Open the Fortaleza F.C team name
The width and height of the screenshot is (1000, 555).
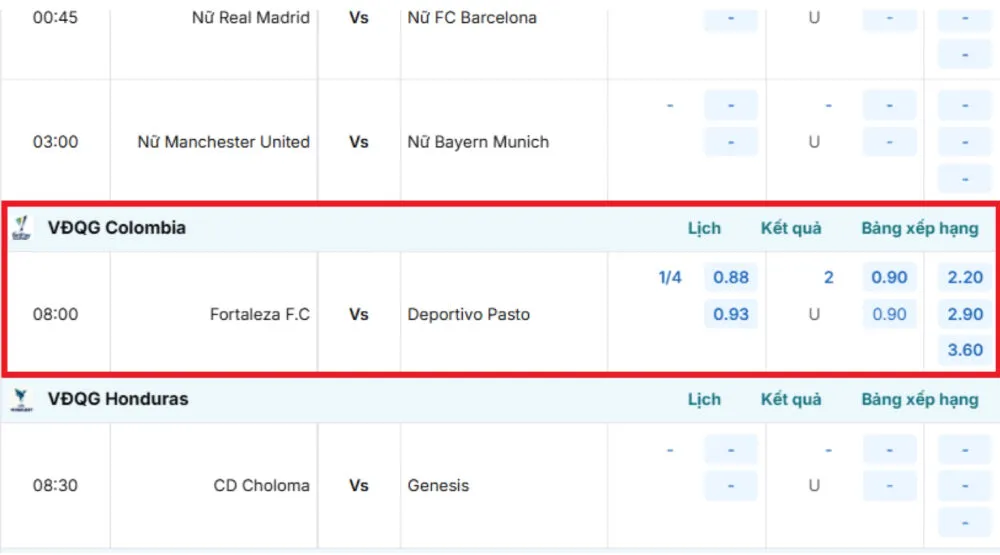(x=259, y=314)
